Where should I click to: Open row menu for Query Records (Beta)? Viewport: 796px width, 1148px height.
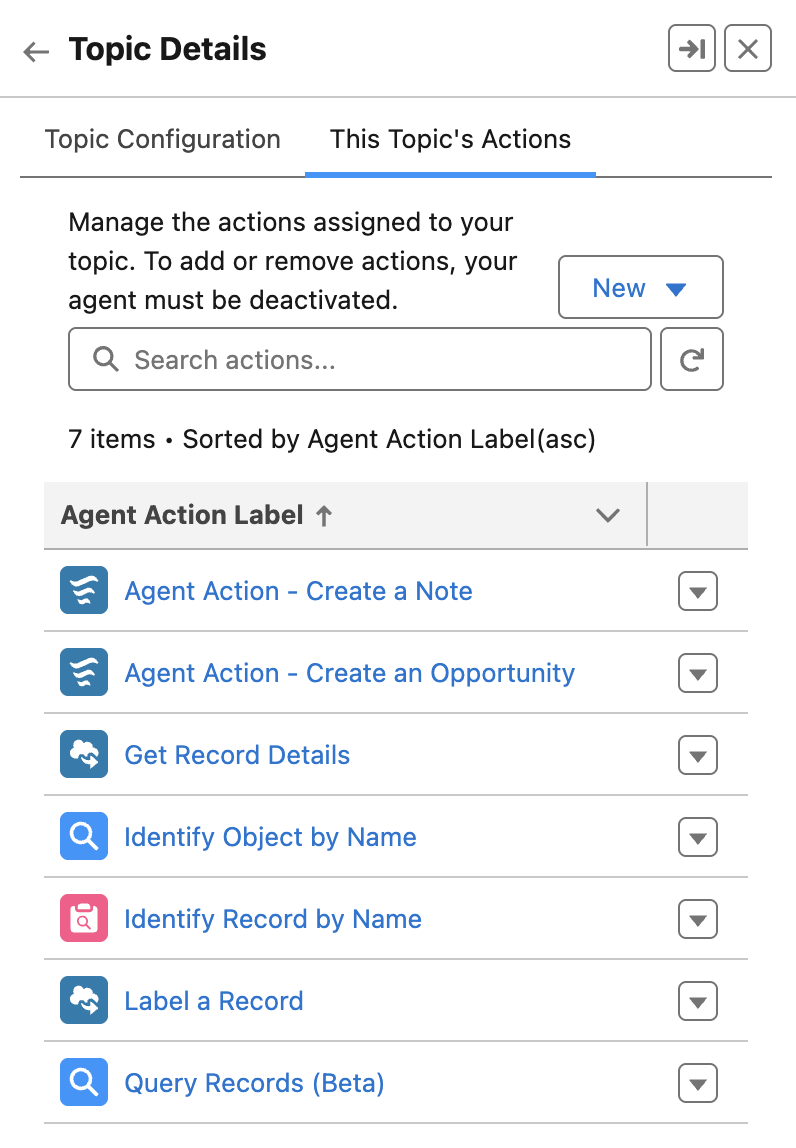click(x=698, y=1083)
